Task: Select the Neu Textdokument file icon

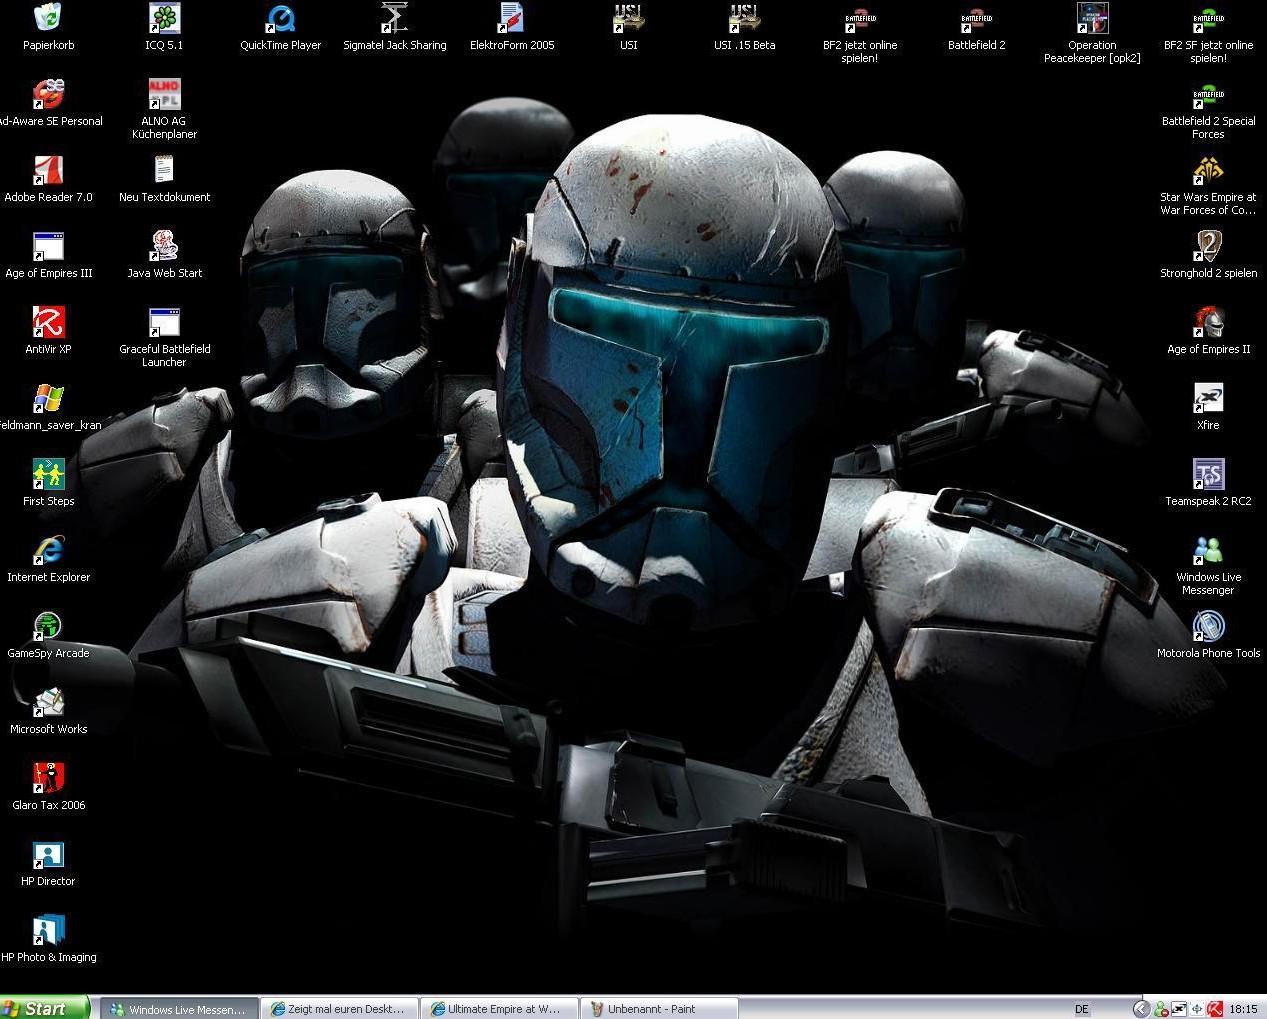Action: pos(164,170)
